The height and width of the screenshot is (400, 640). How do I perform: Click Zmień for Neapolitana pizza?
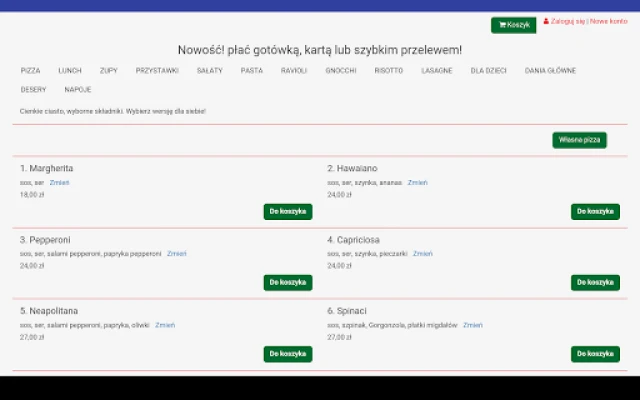click(x=165, y=325)
